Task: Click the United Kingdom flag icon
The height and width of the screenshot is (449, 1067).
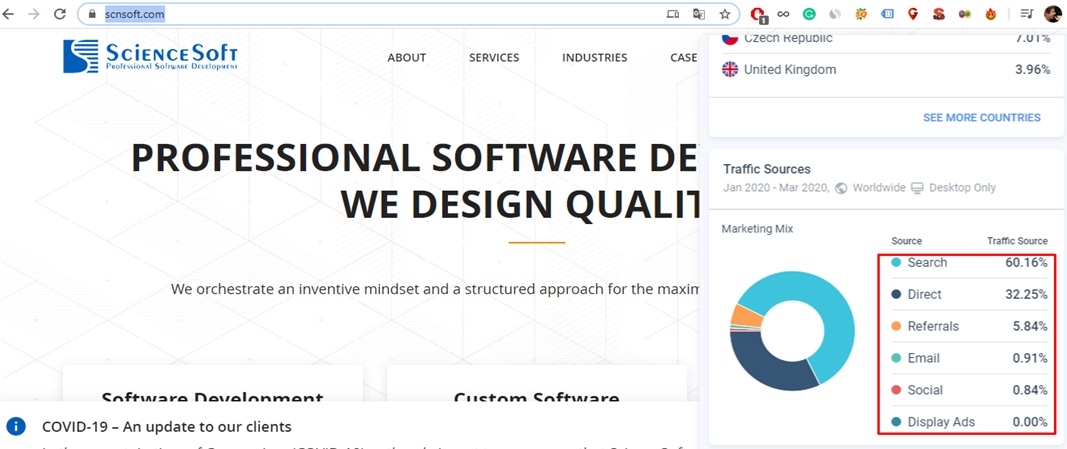Action: (729, 69)
